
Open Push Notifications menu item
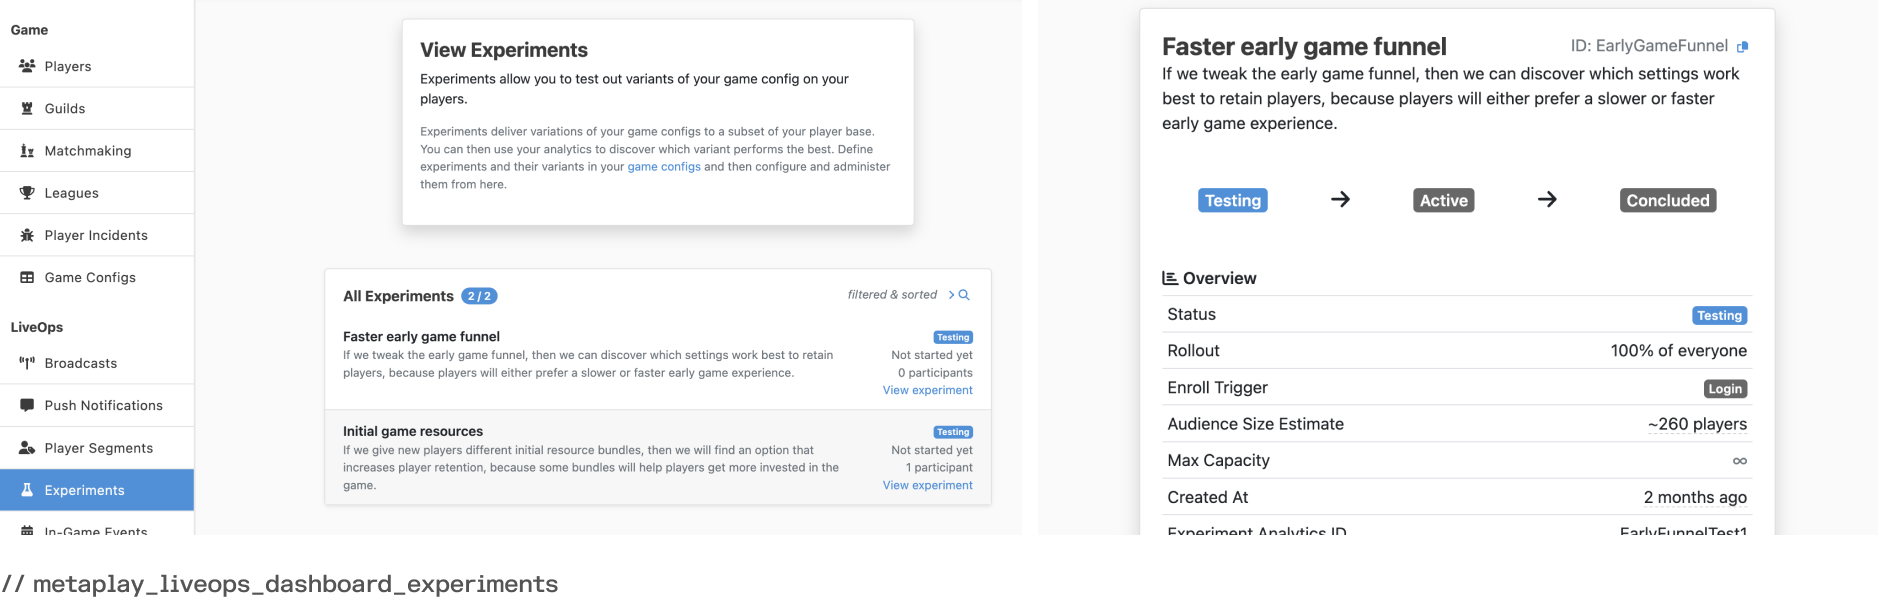point(103,405)
